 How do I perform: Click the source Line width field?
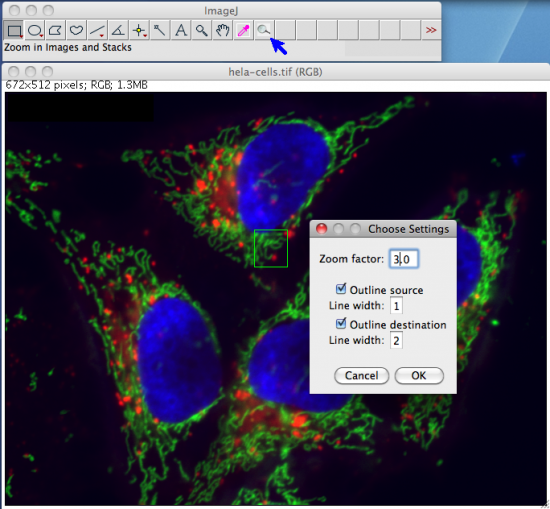coord(396,306)
